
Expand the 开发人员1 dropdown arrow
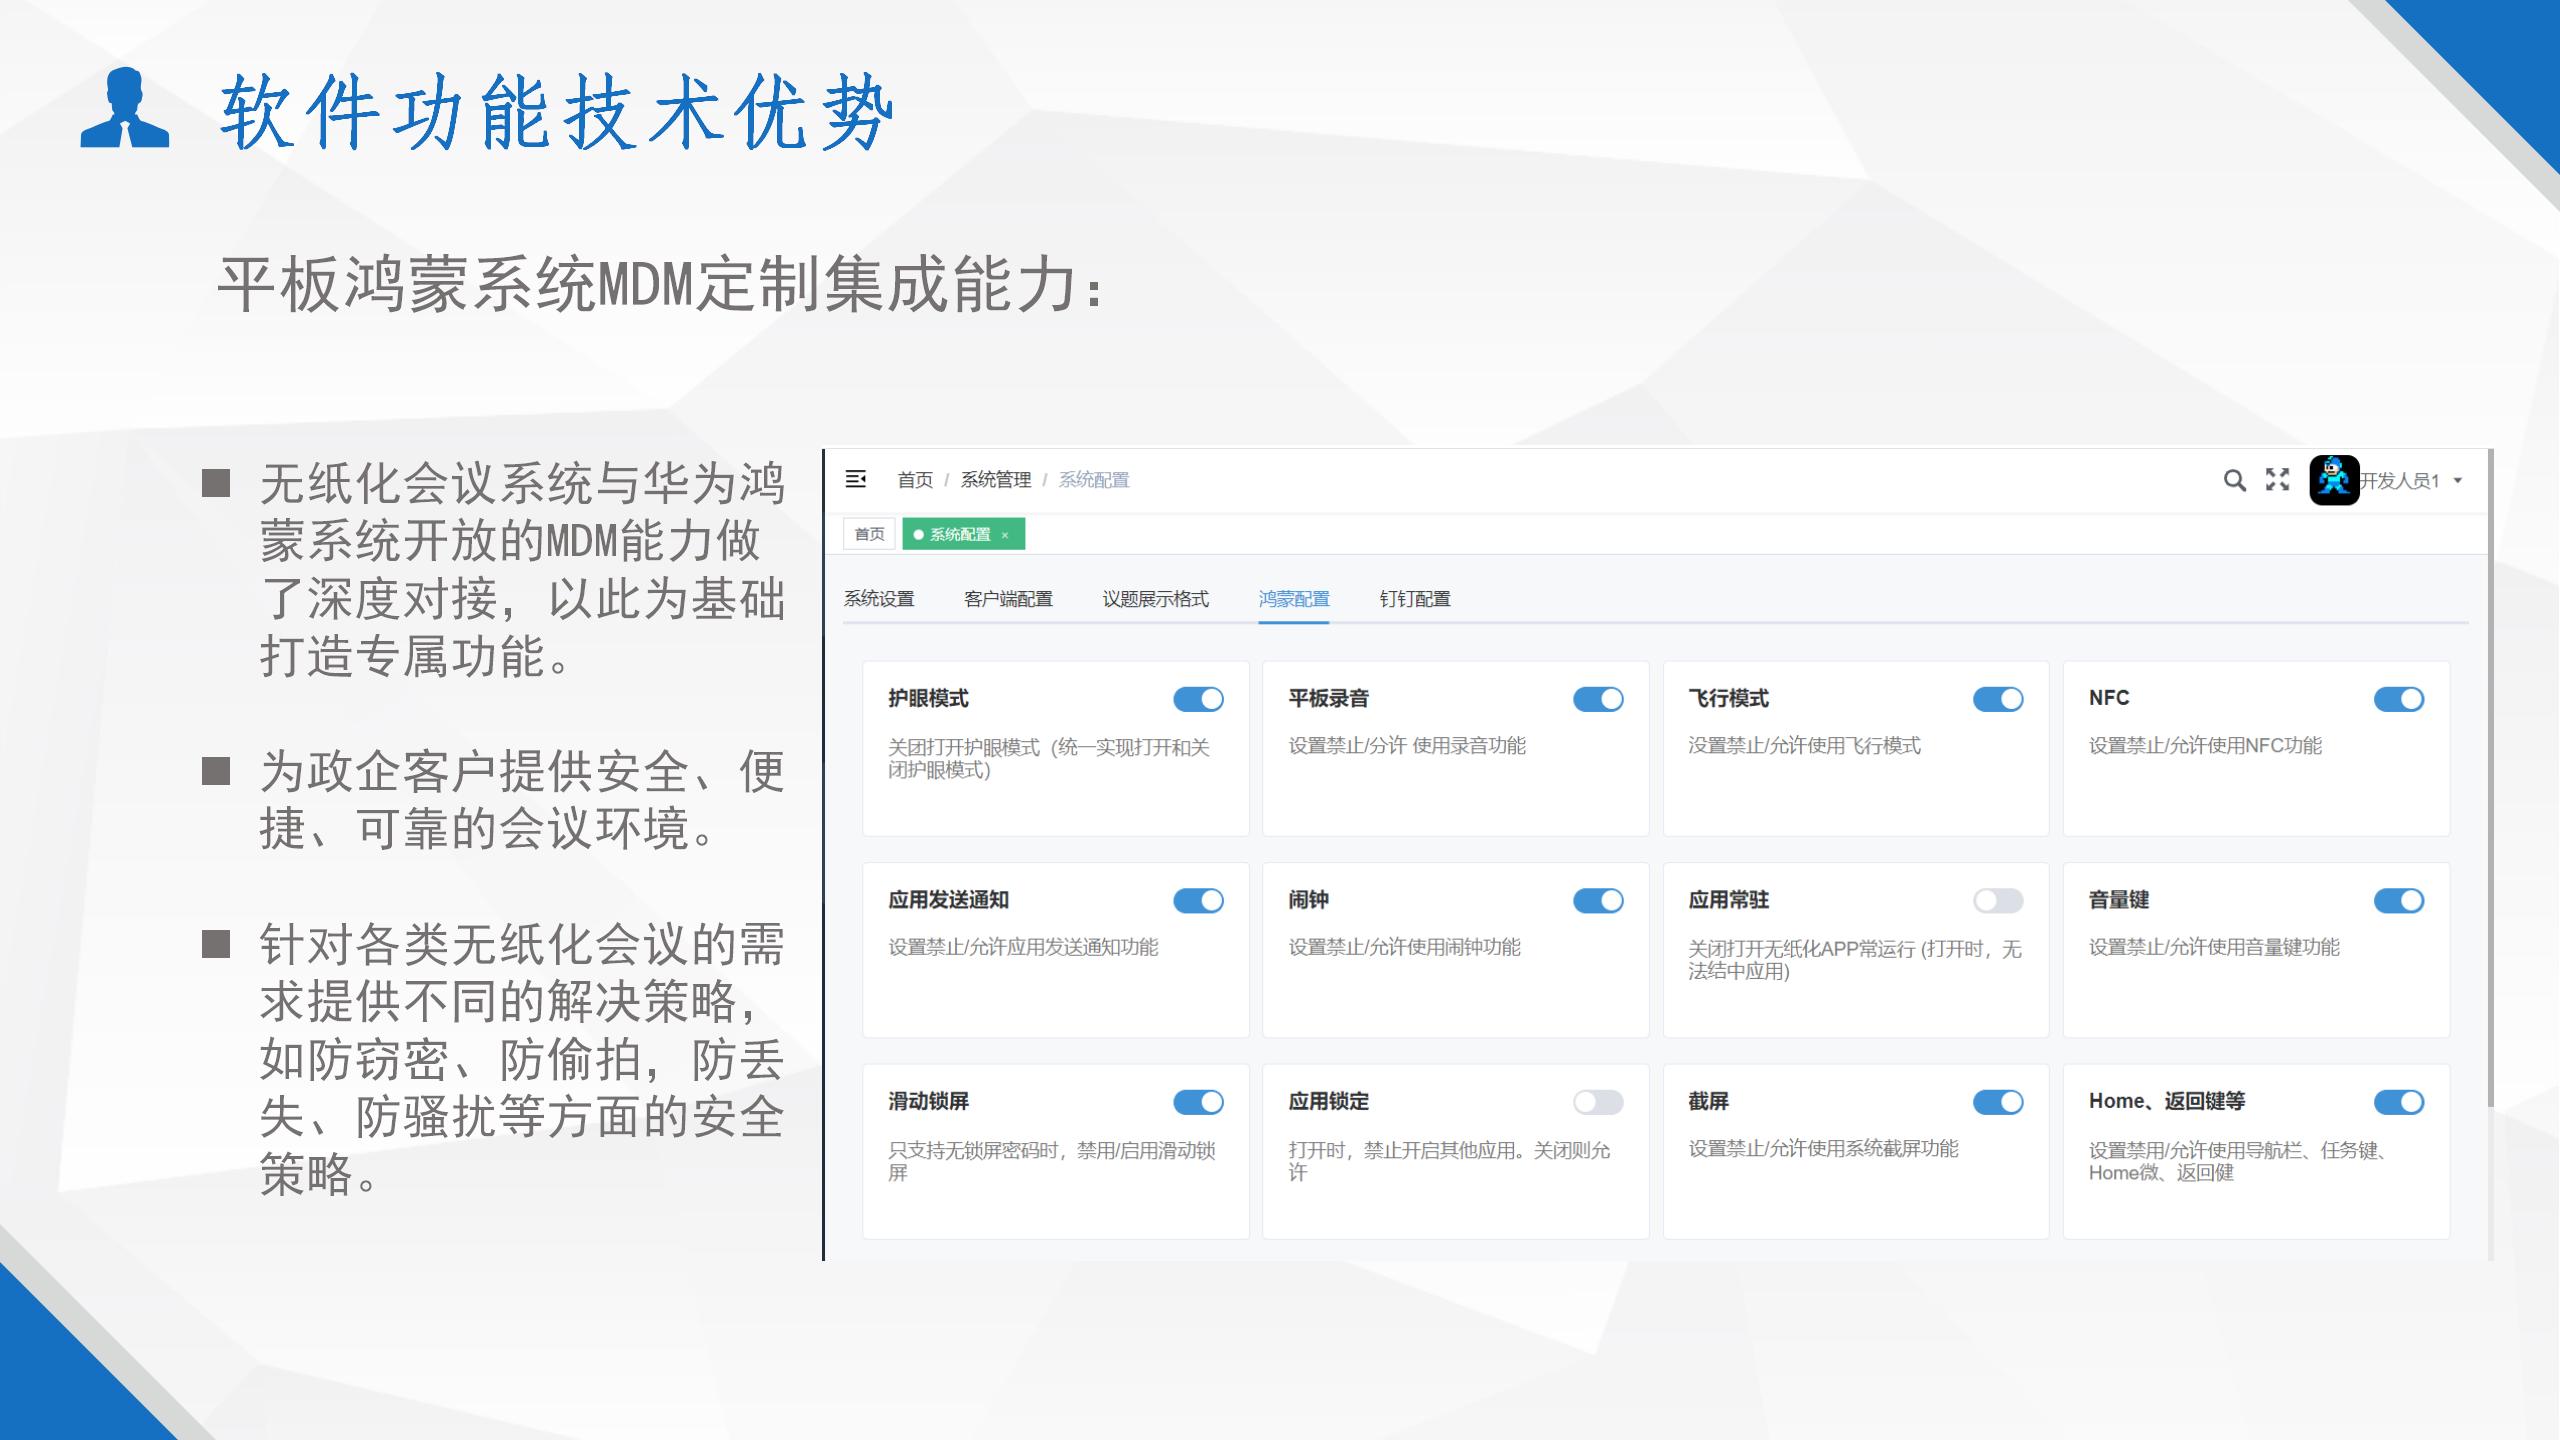coord(2458,481)
